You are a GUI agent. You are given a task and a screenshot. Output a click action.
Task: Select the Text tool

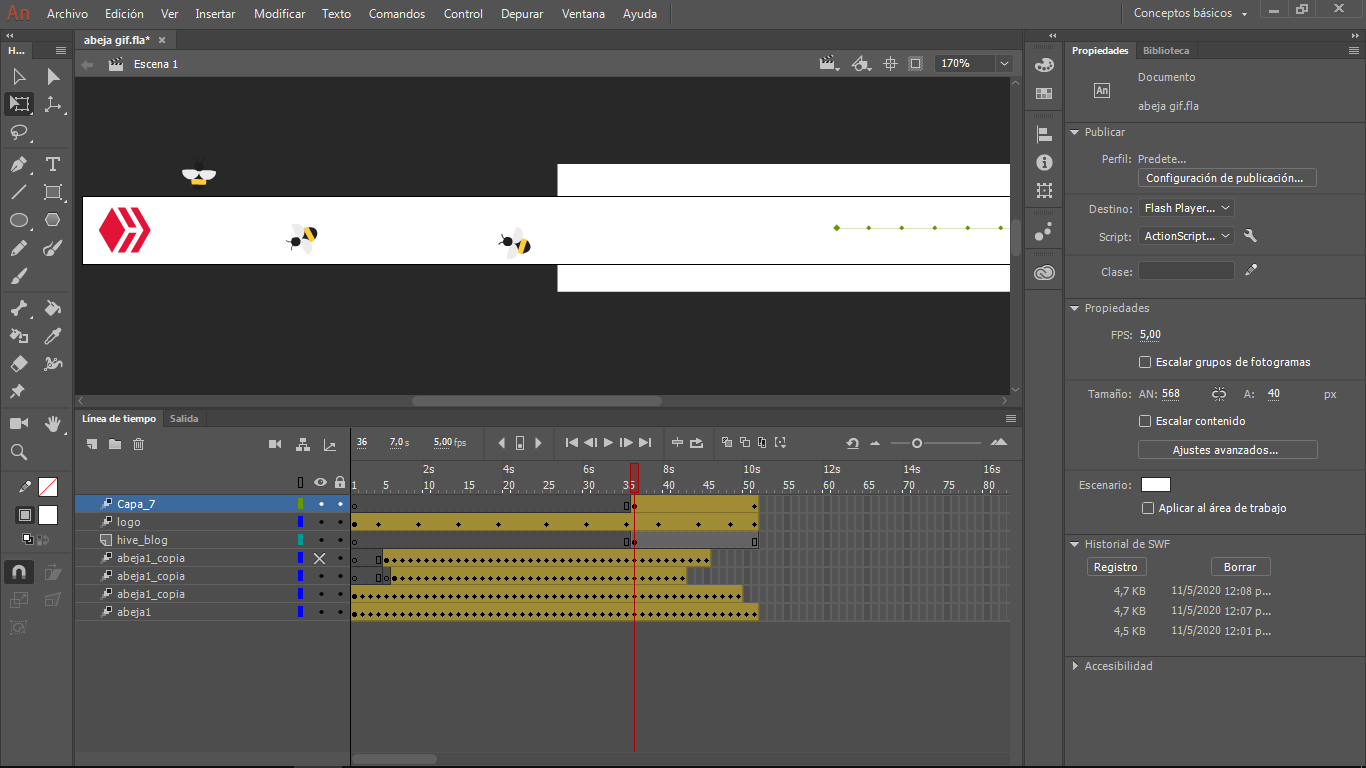pyautogui.click(x=53, y=164)
